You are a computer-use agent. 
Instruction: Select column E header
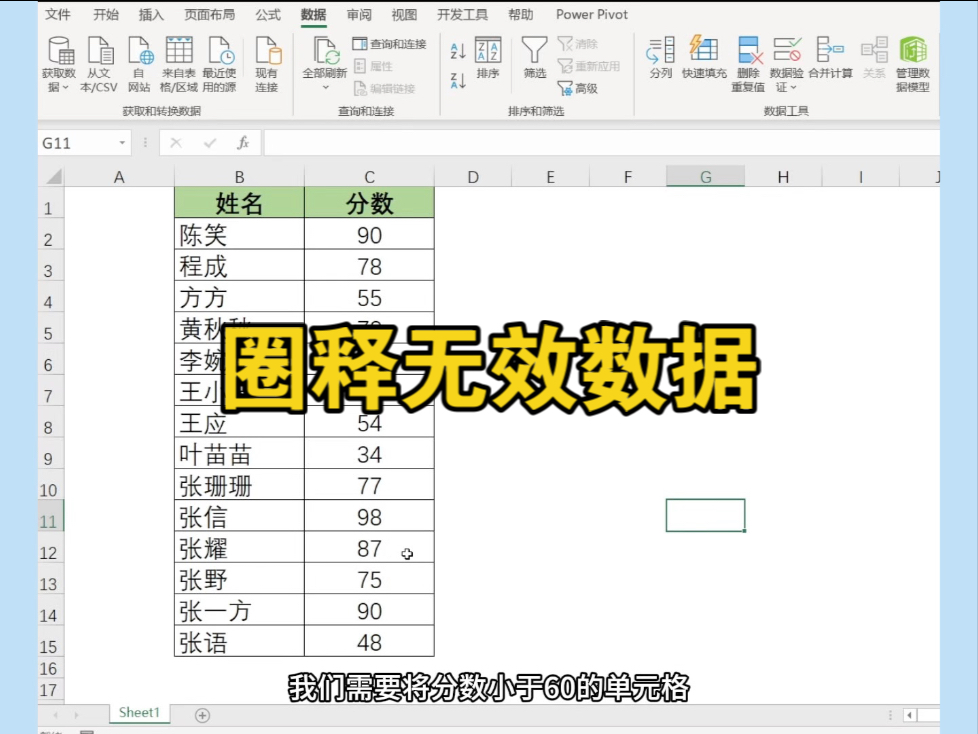[x=550, y=177]
